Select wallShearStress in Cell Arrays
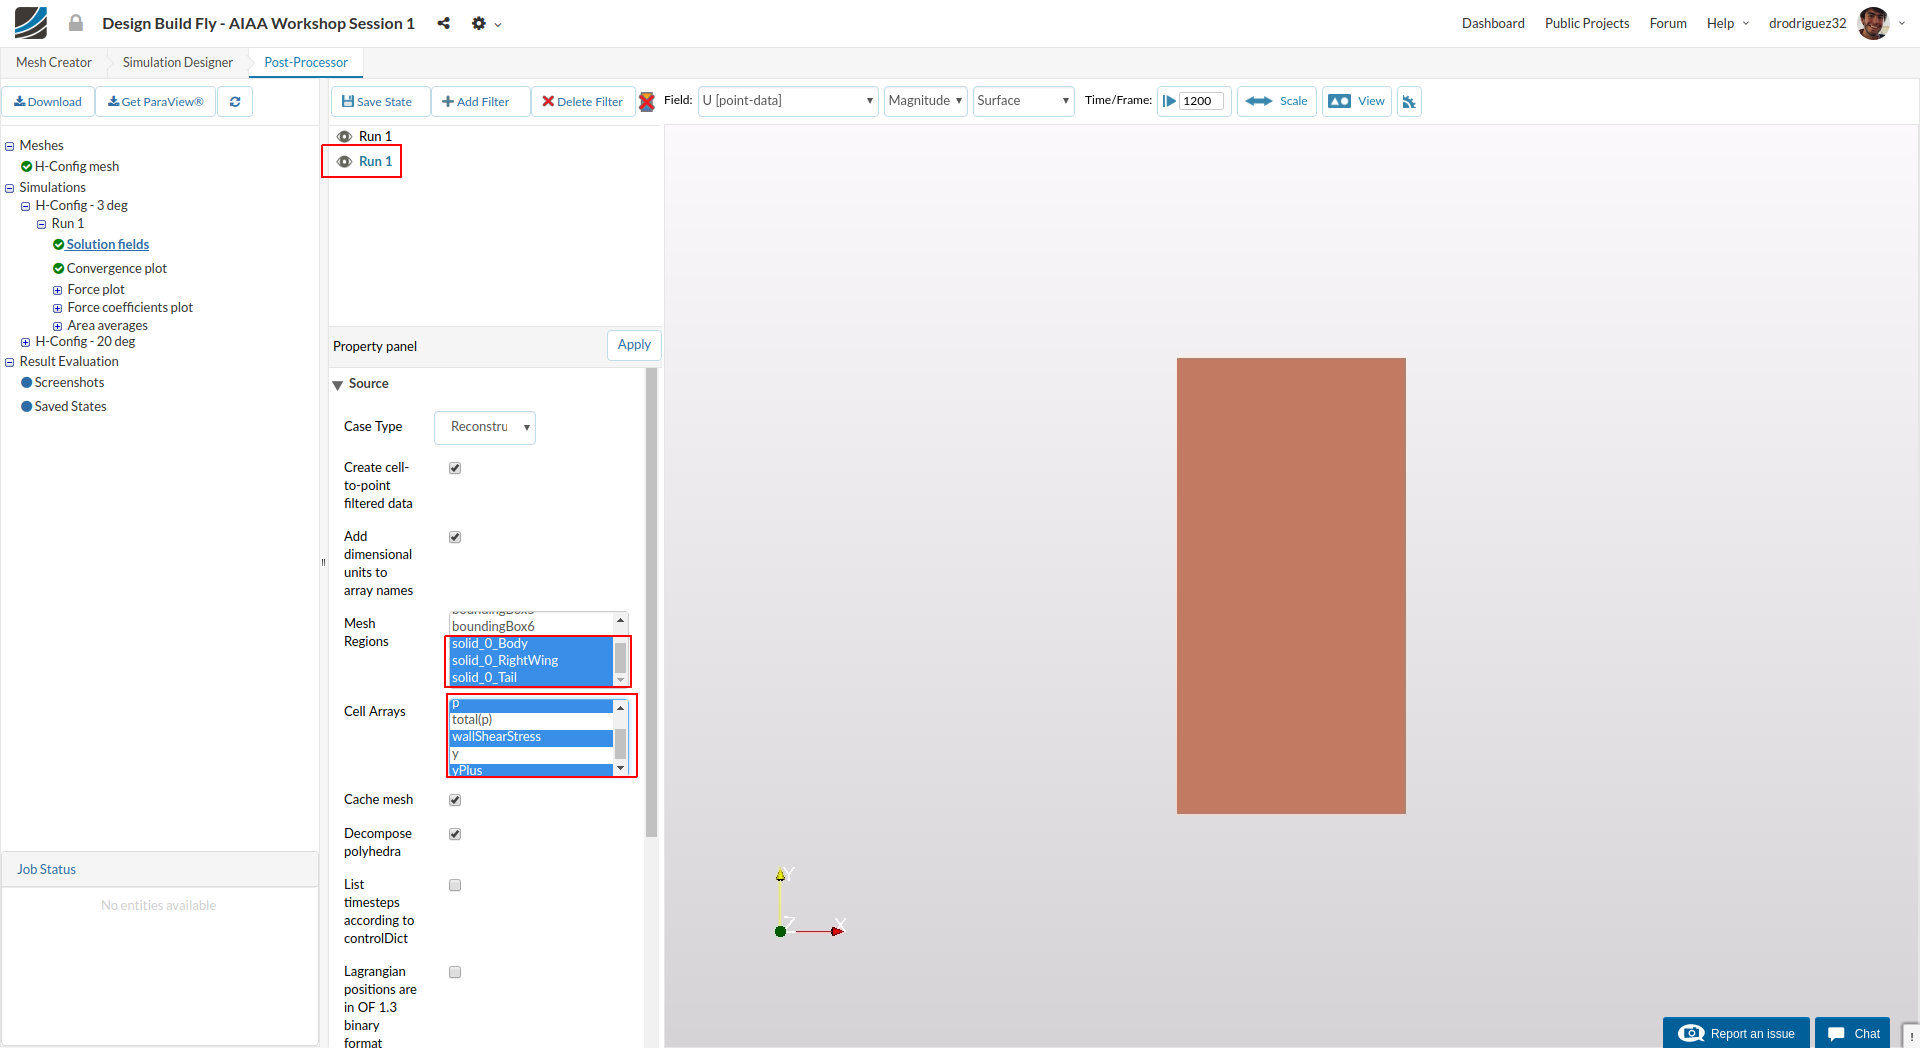Screen dimensions: 1920x1048 point(532,738)
